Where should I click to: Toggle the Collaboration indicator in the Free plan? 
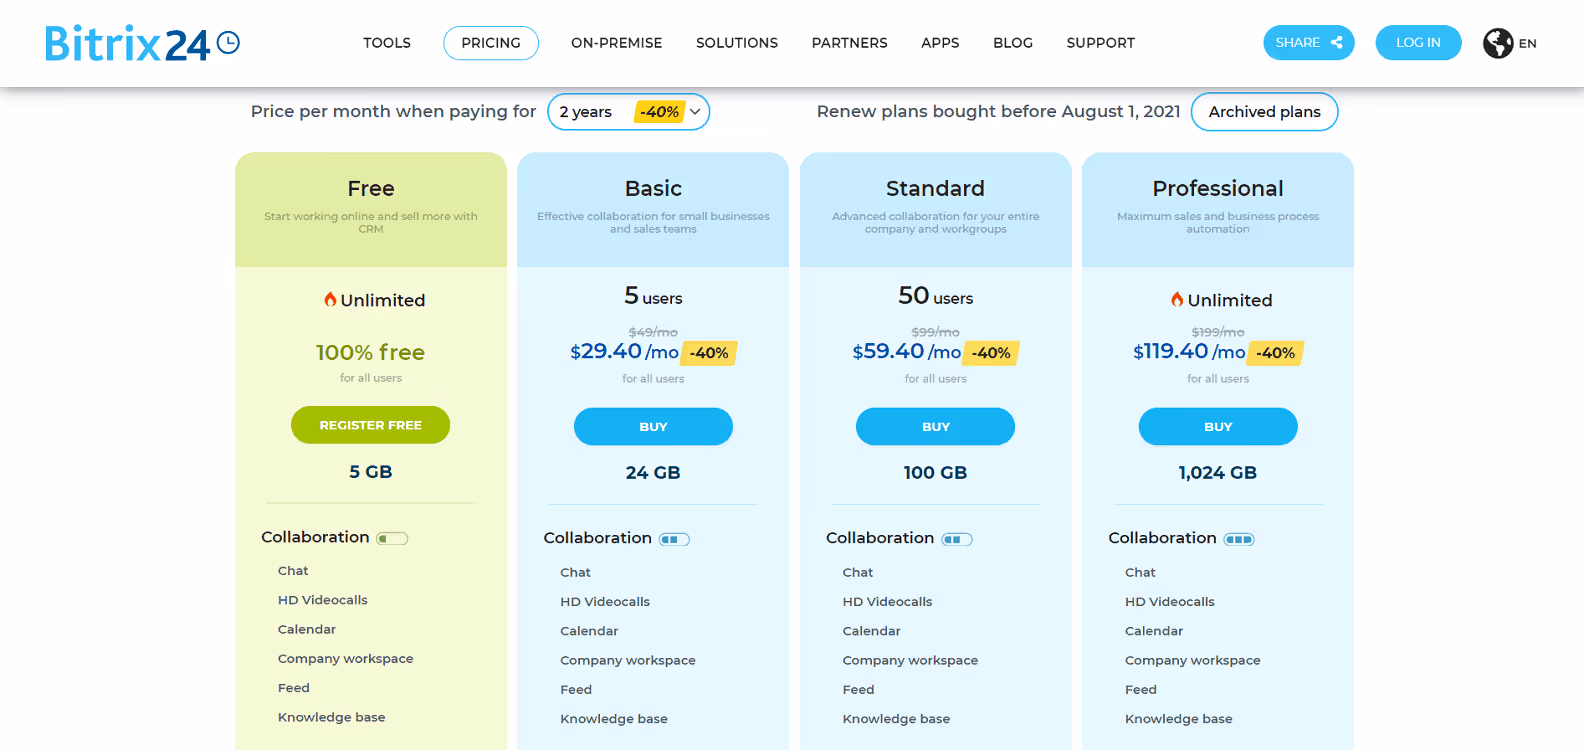(392, 539)
